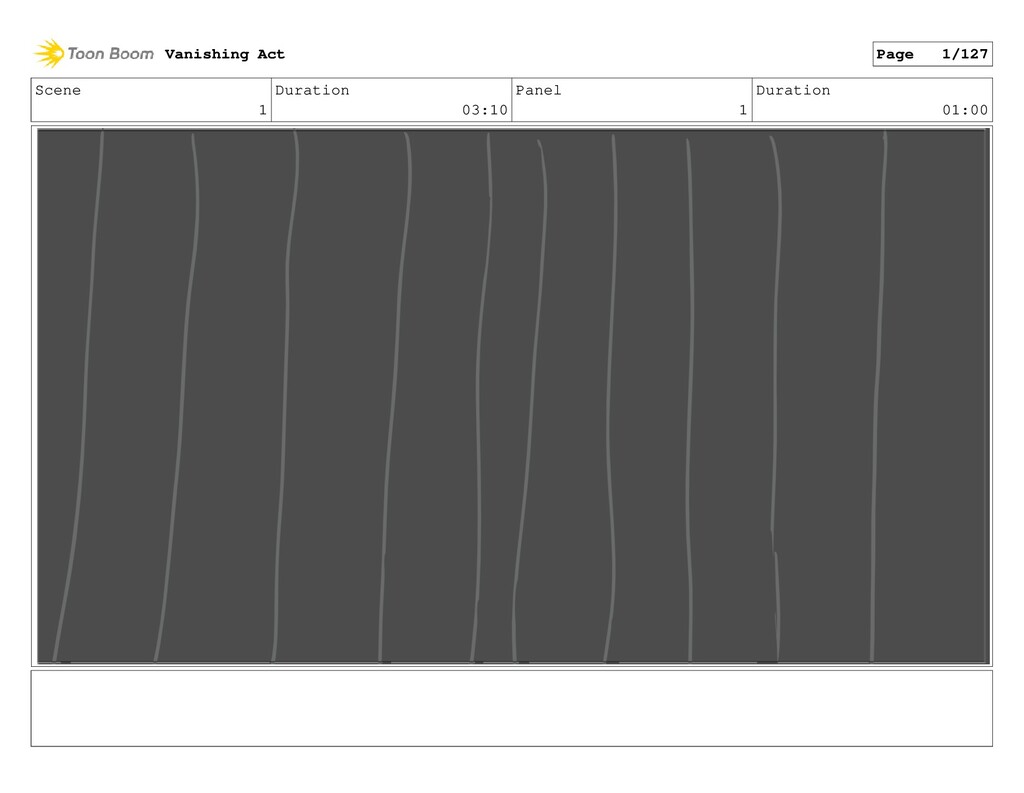Select the Scene number cell

coord(151,100)
